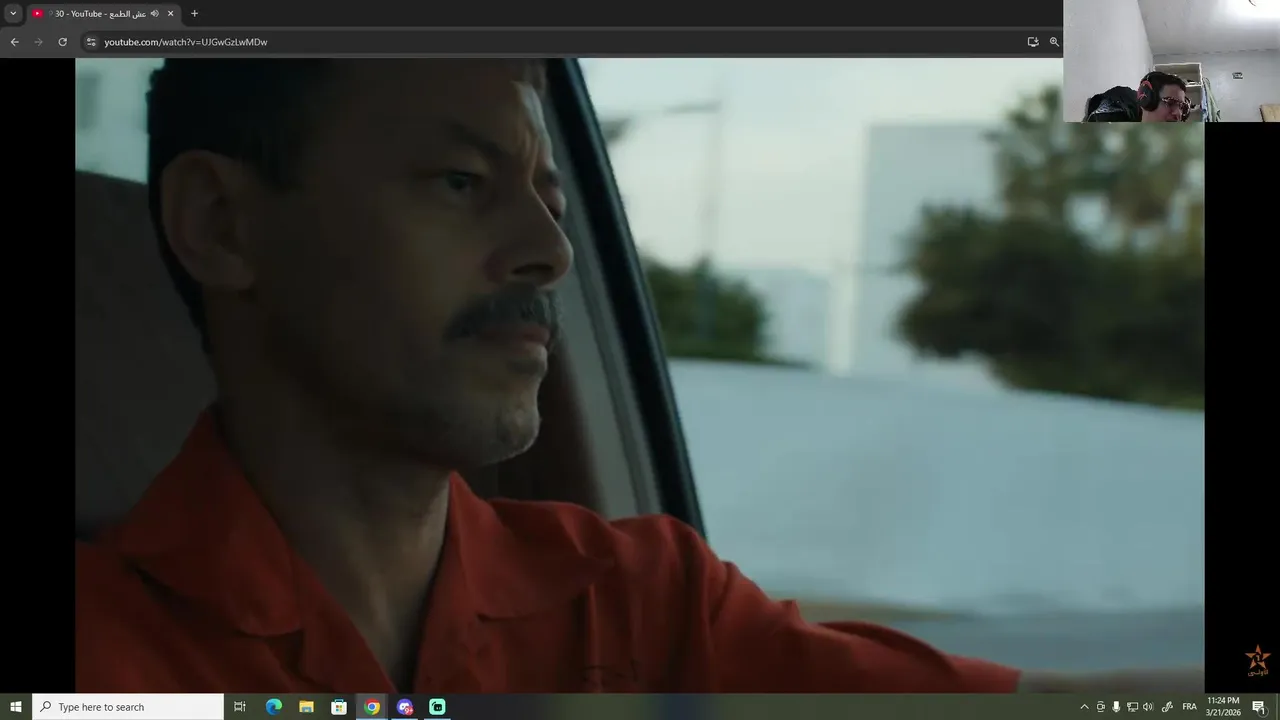
Task: Mute the tab via its speaker icon
Action: [155, 13]
